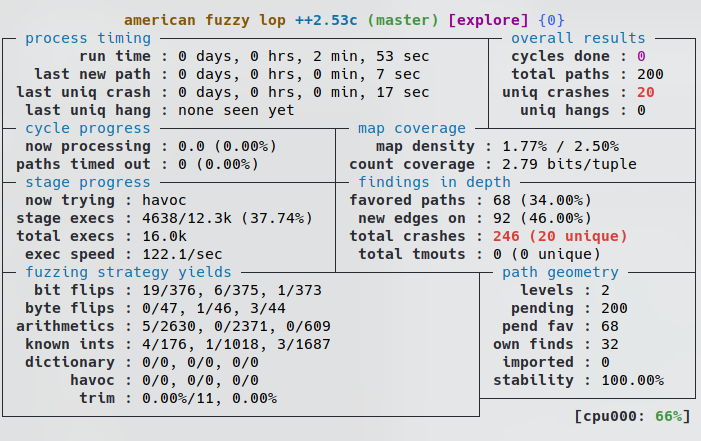Select bit flips value '19/376, 6/375, 1/373'
Image resolution: width=701 pixels, height=441 pixels.
click(x=232, y=290)
